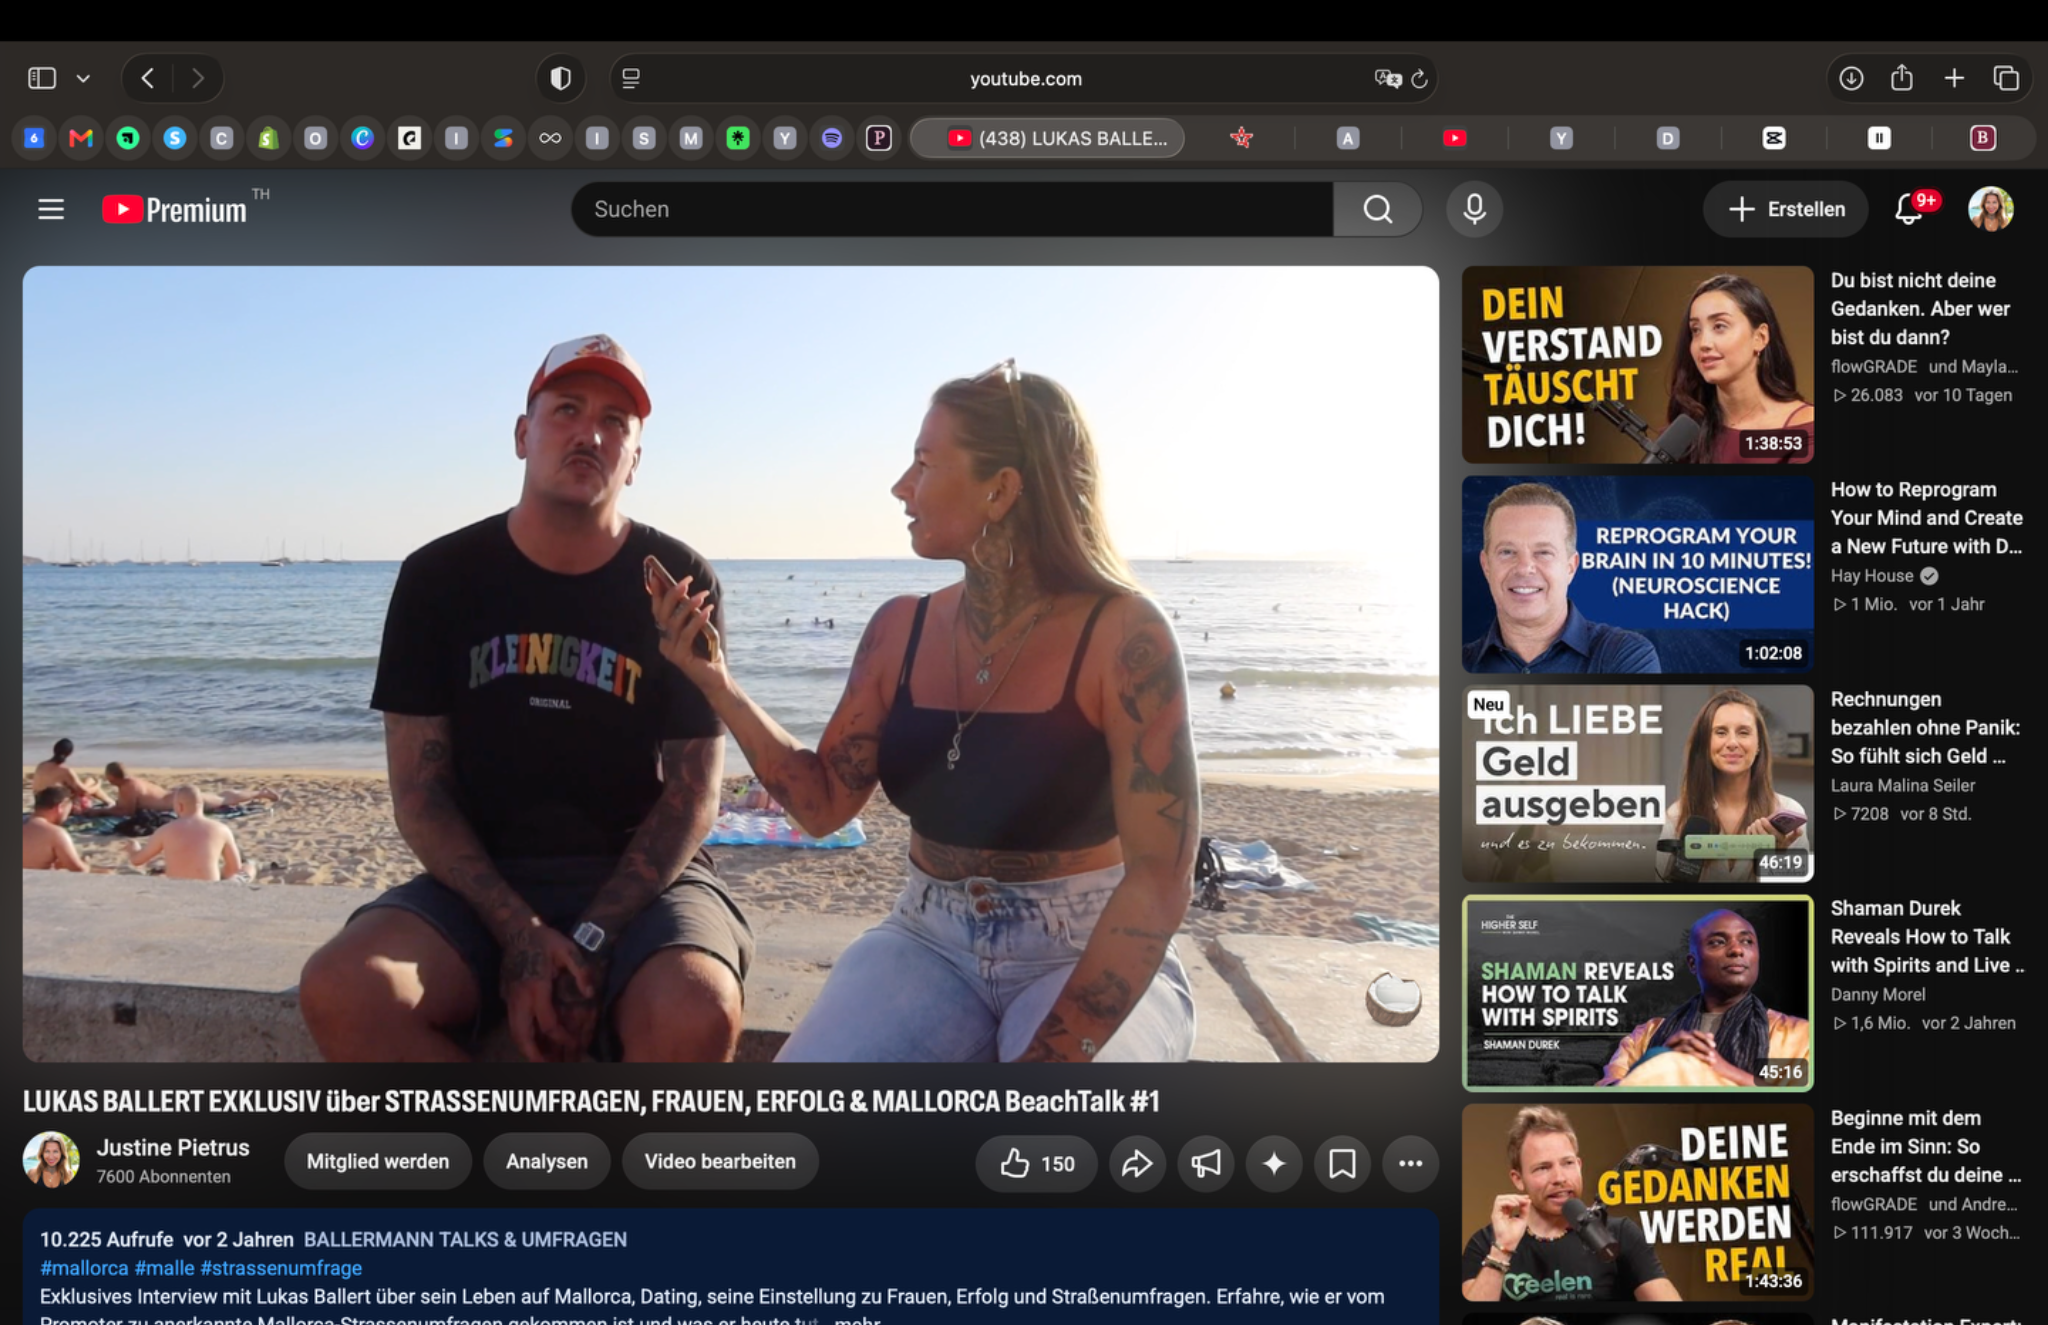
Task: Switch to the Gmail pinned tab
Action: [80, 138]
